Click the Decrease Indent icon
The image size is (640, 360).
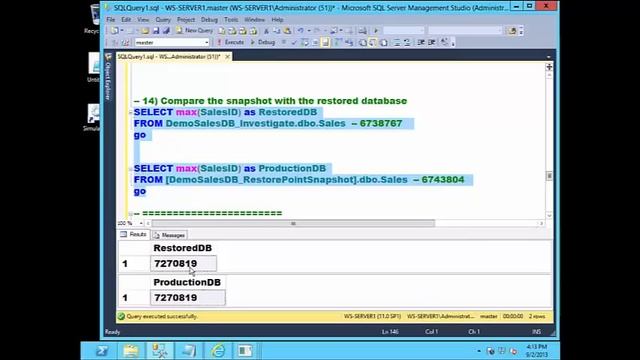pos(421,42)
